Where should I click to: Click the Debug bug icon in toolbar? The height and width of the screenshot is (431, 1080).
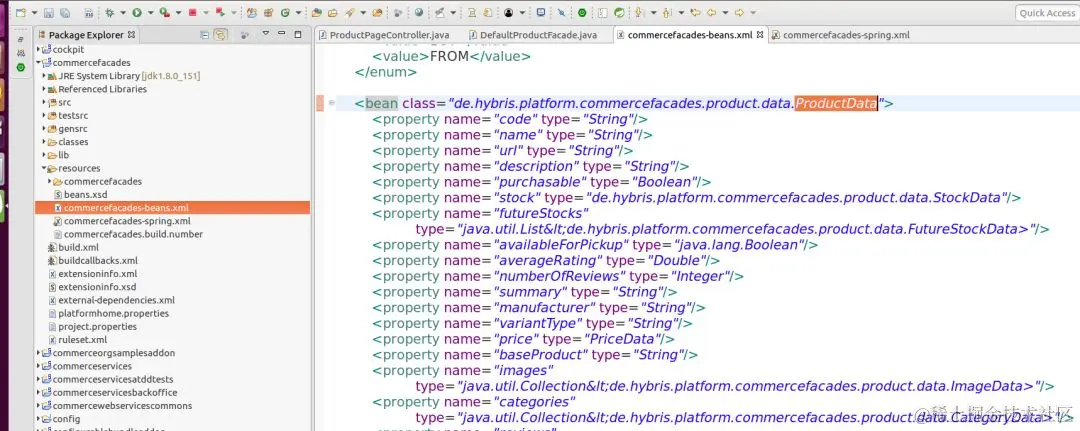(x=110, y=12)
